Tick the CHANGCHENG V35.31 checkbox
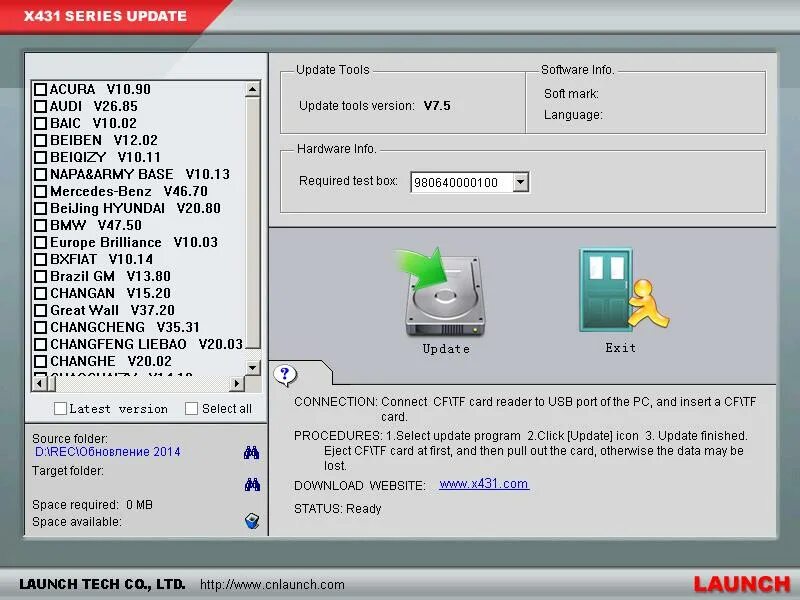The width and height of the screenshot is (800, 600). (x=40, y=327)
